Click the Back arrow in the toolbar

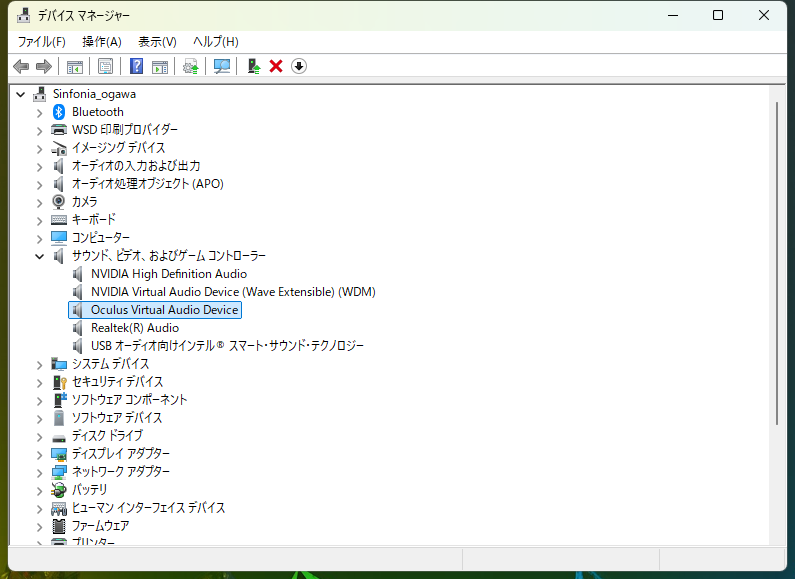[x=21, y=66]
